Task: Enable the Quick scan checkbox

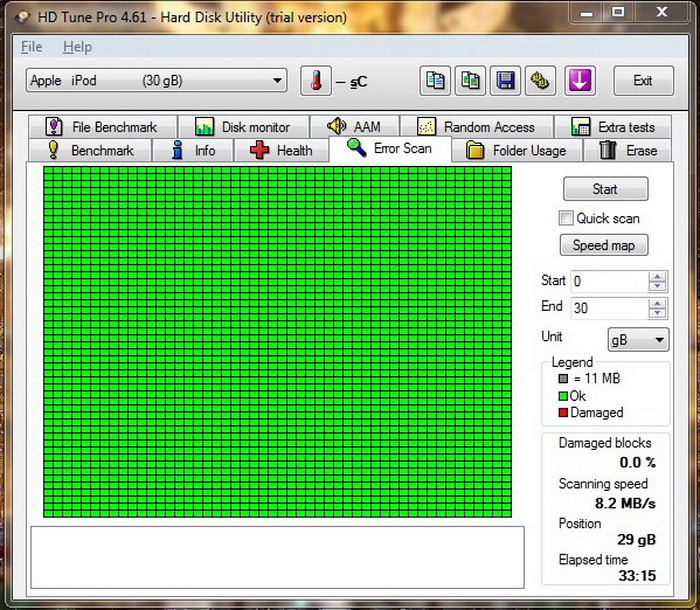Action: tap(567, 218)
